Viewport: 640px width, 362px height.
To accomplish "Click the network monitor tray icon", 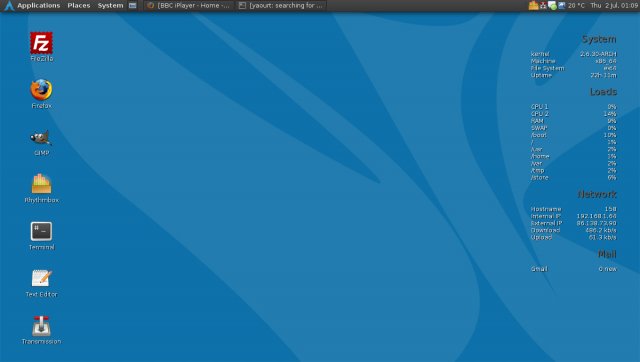I will pyautogui.click(x=543, y=5).
